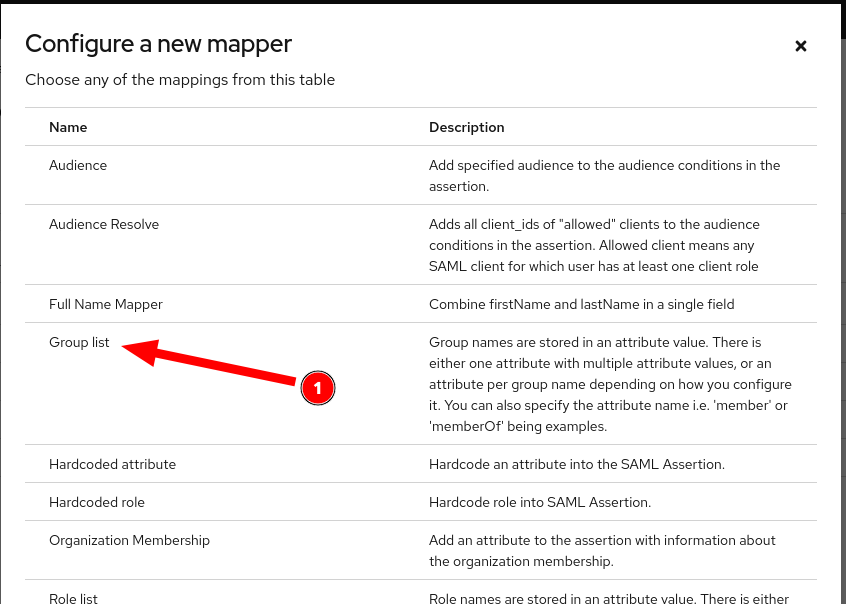Image resolution: width=846 pixels, height=604 pixels.
Task: Select the Hardcoded role mapper
Action: click(97, 502)
